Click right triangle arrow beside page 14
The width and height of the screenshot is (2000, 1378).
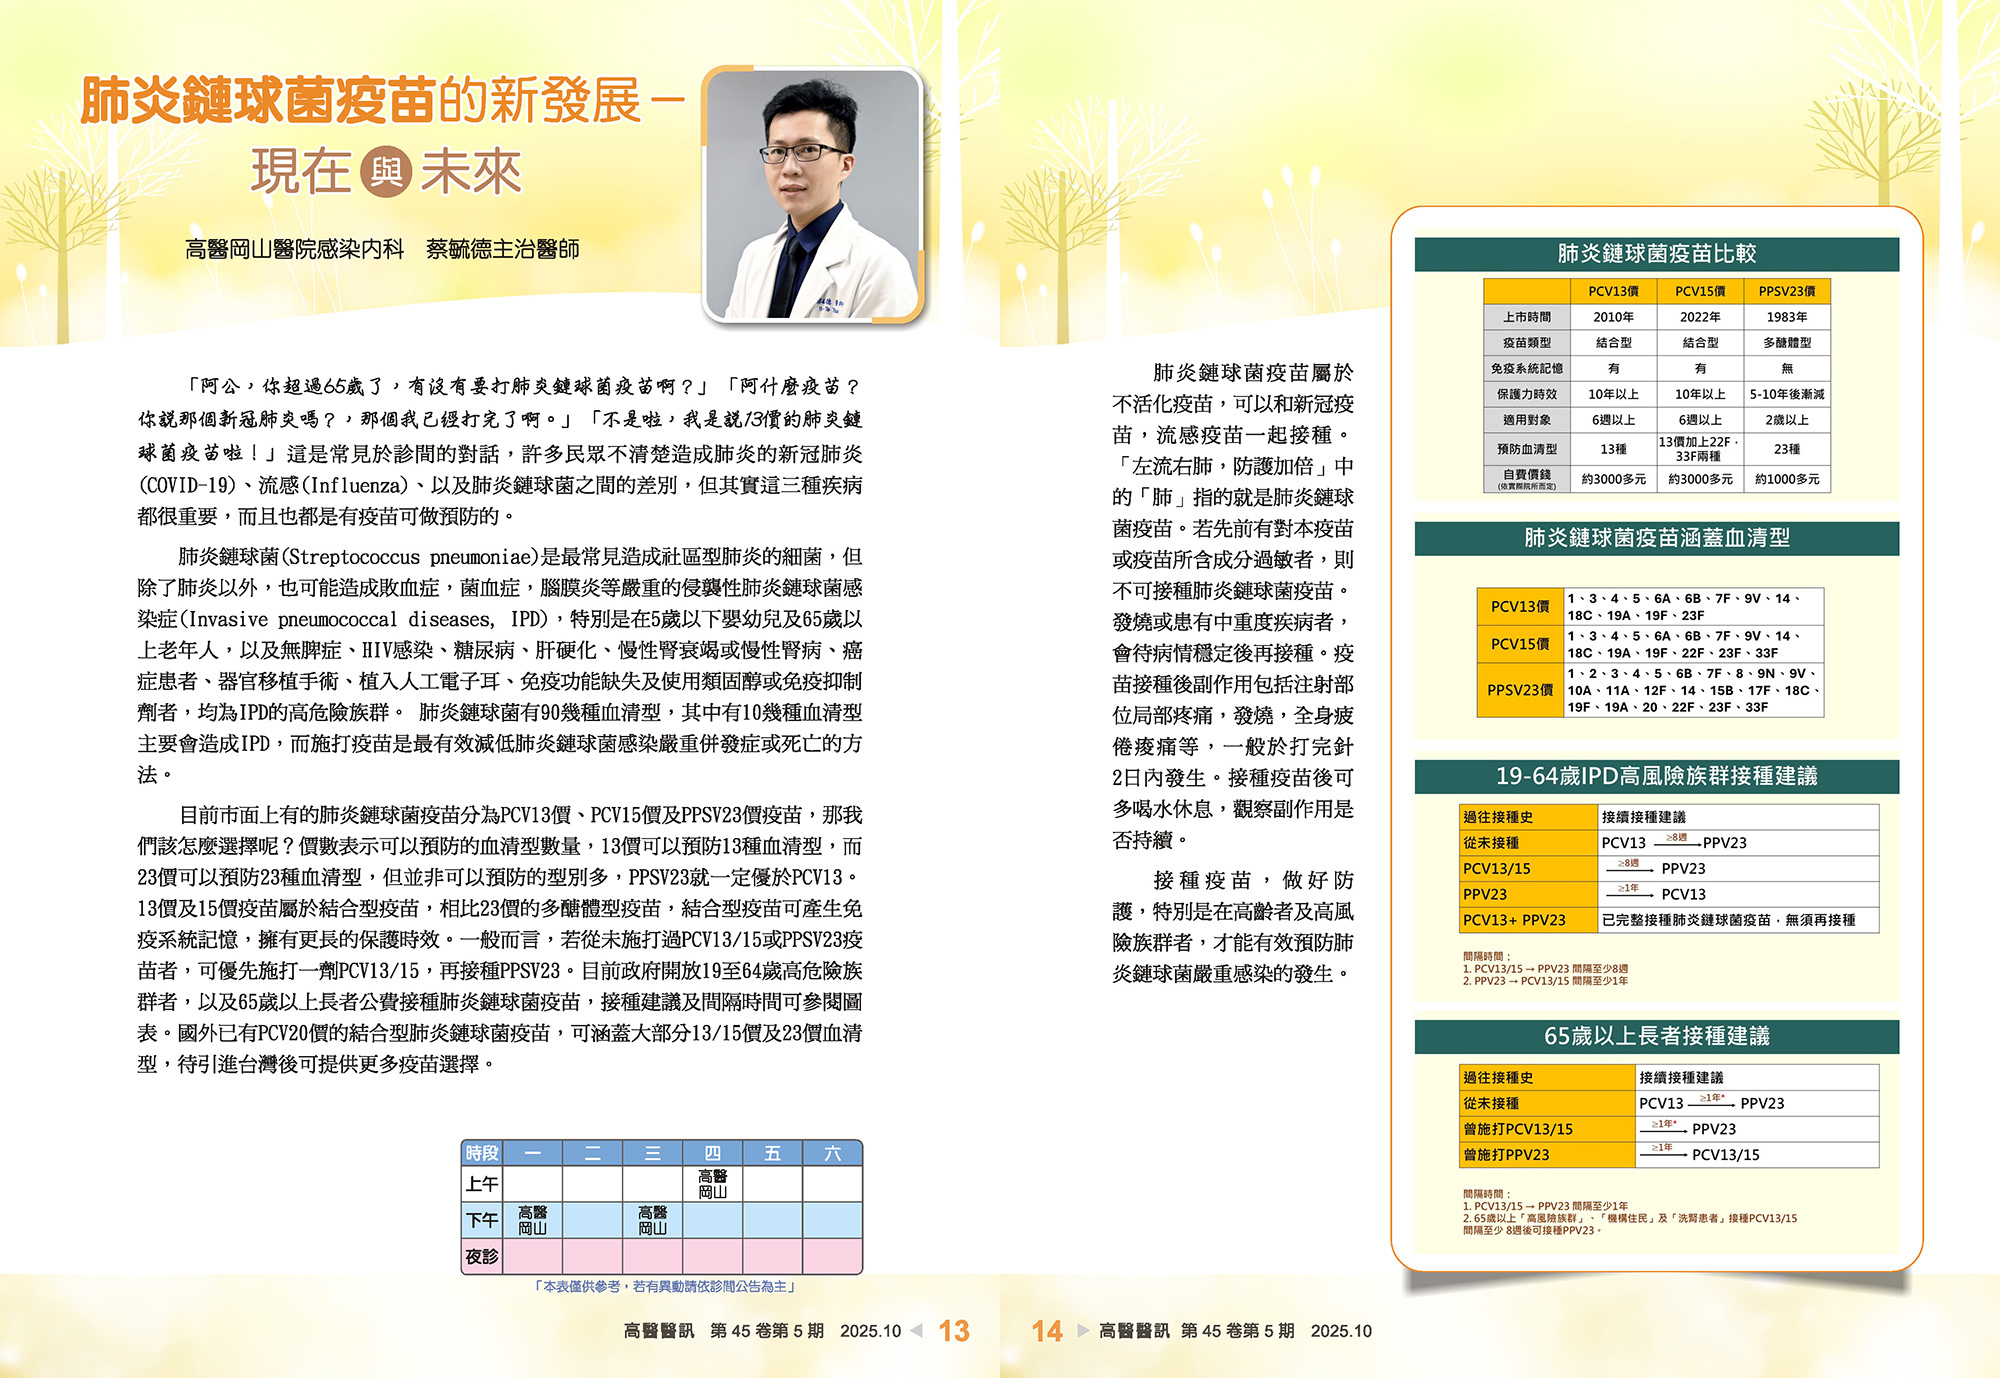pos(1083,1331)
